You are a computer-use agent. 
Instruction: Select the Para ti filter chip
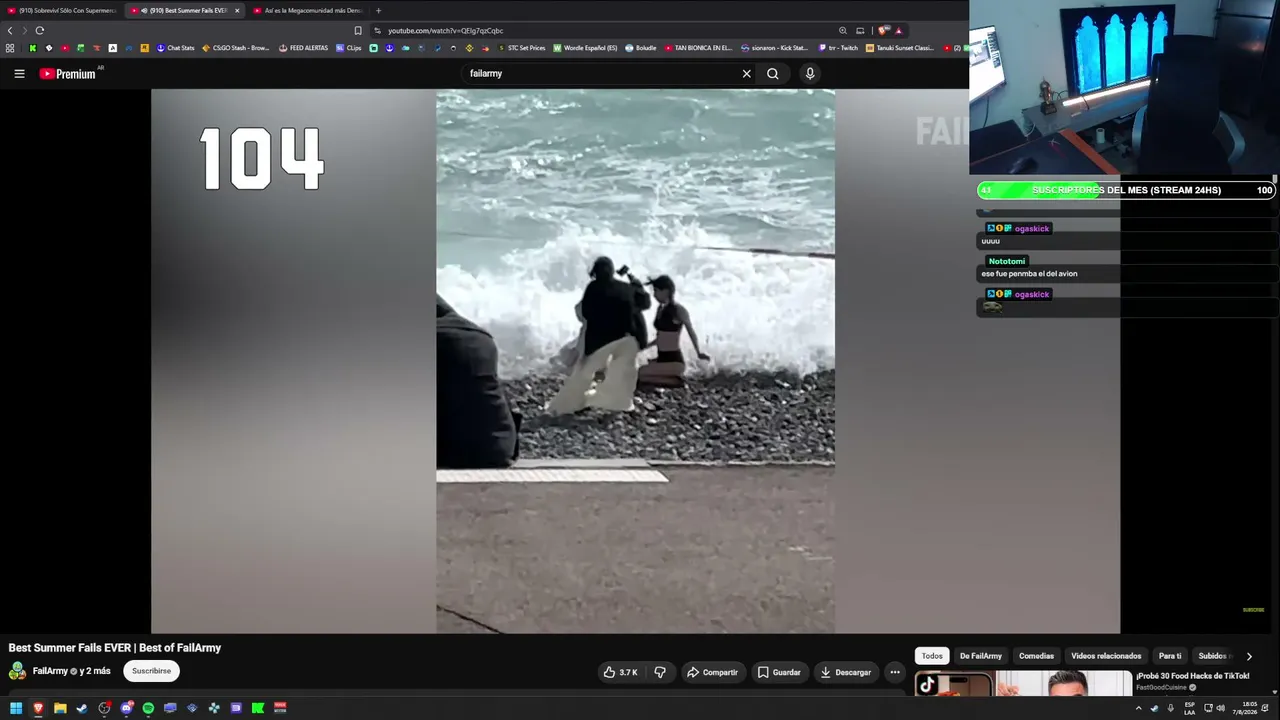1170,656
